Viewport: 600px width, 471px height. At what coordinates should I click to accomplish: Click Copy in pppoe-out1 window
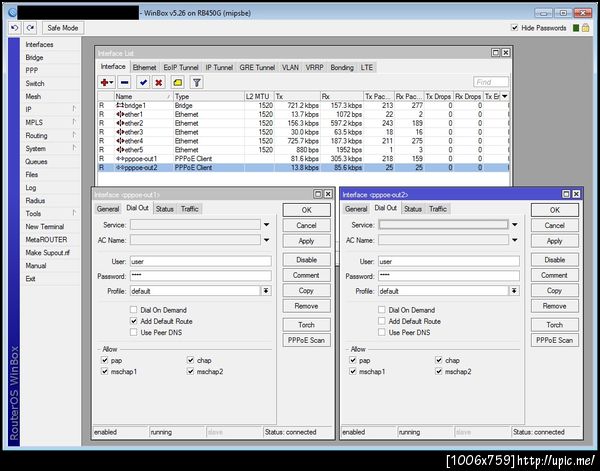(x=307, y=290)
